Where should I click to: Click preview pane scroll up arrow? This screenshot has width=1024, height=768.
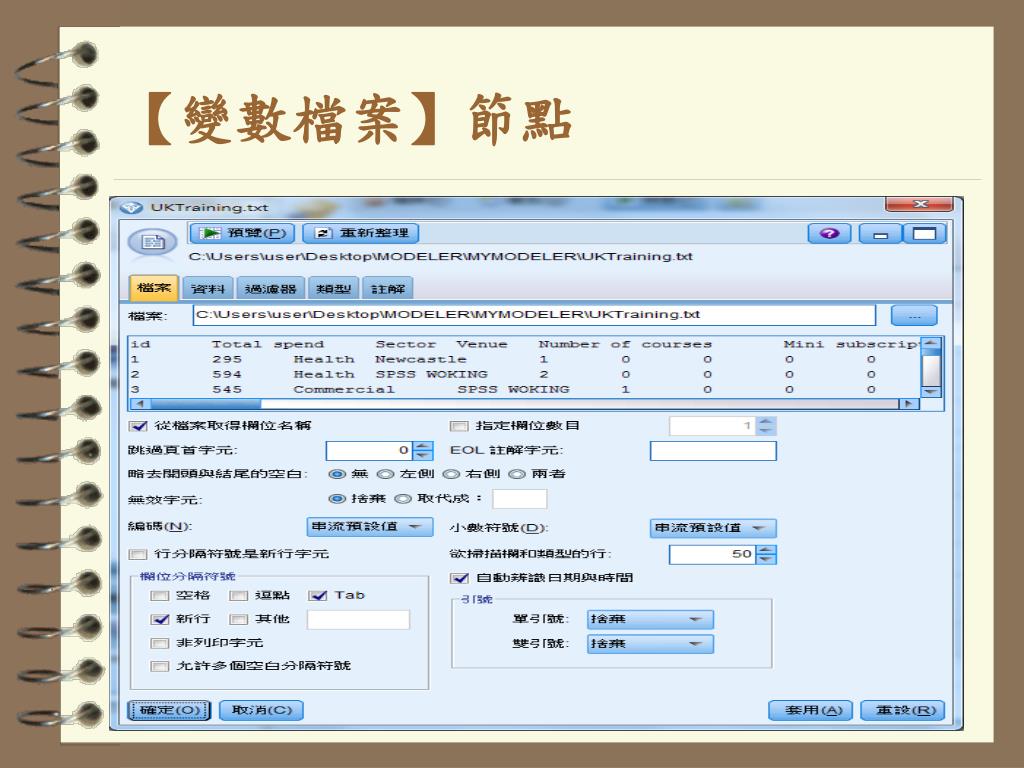(x=931, y=342)
